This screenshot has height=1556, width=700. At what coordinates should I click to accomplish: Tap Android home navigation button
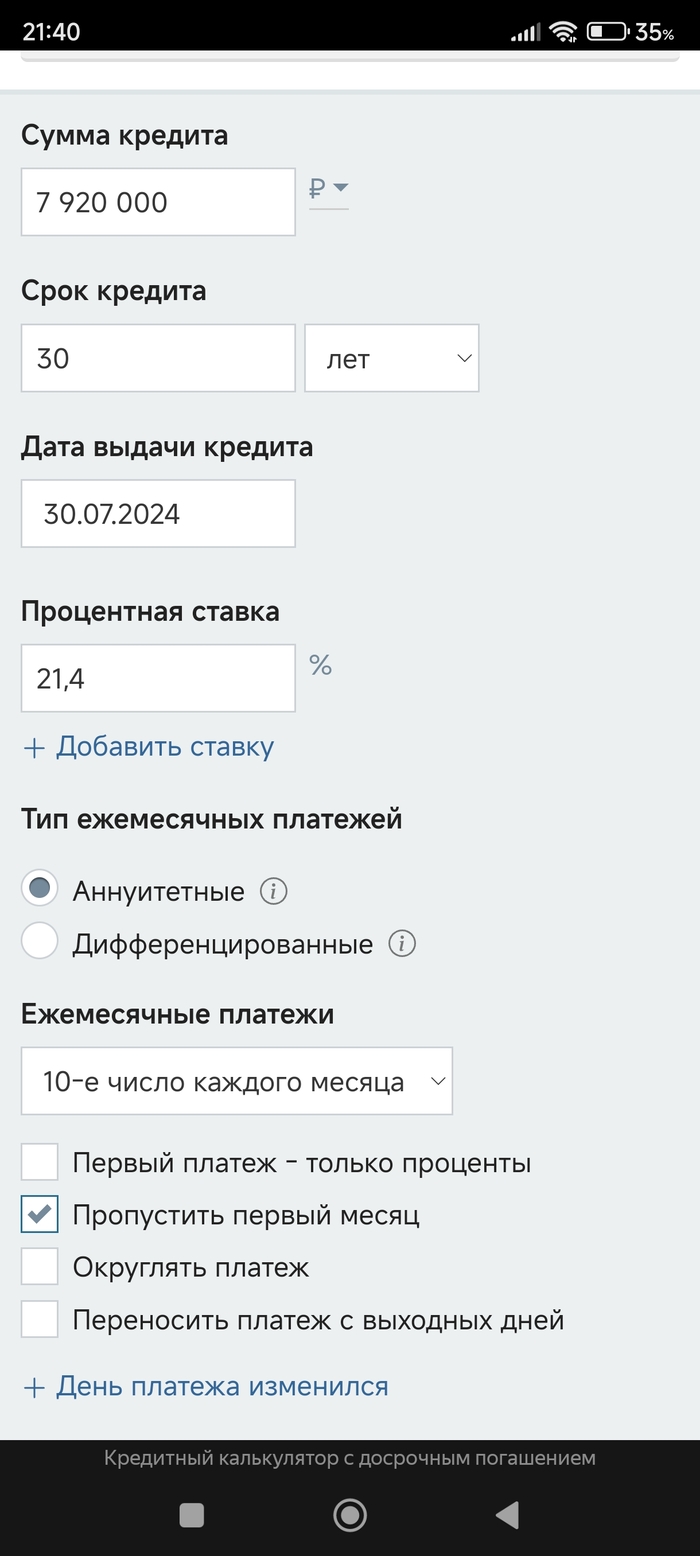pos(349,1515)
